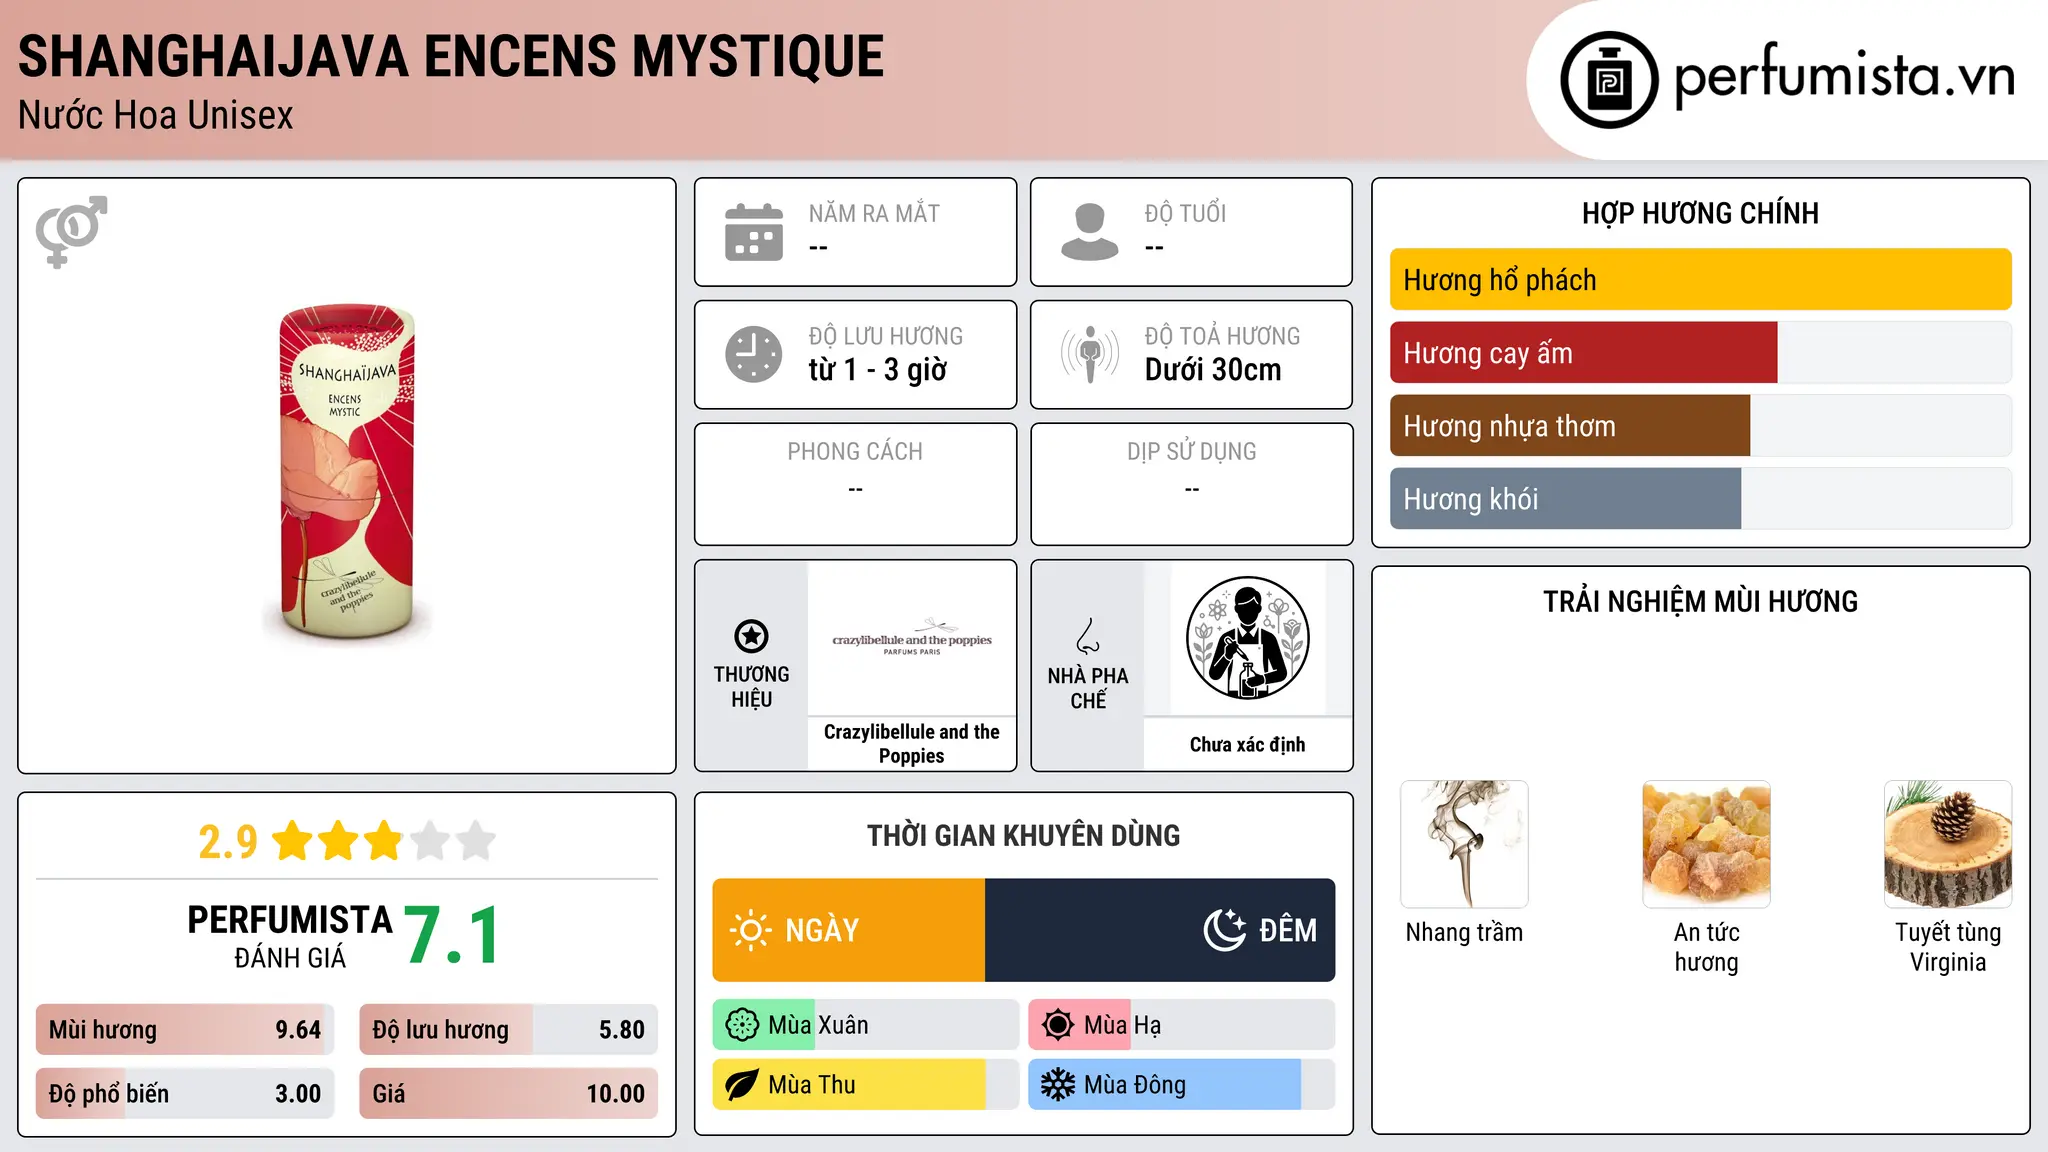Click the perfumista perfume bottle logo icon
This screenshot has height=1152, width=2048.
point(1609,80)
